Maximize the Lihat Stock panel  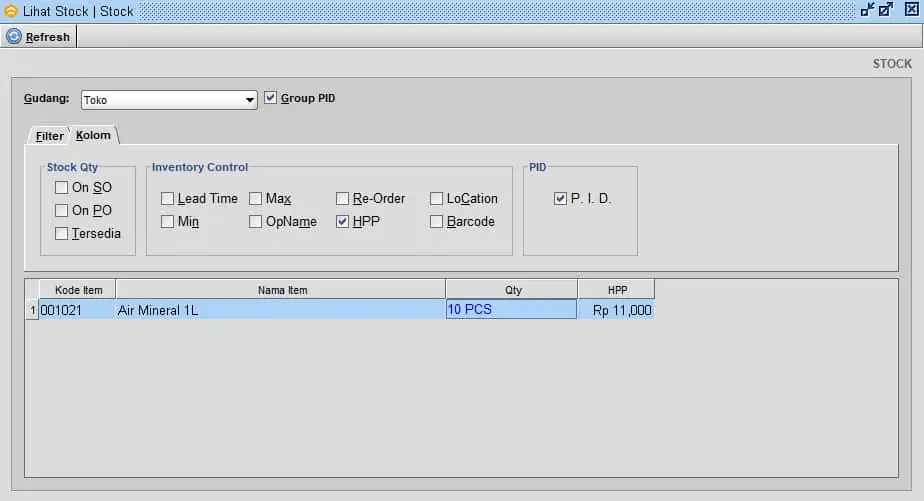tap(886, 10)
